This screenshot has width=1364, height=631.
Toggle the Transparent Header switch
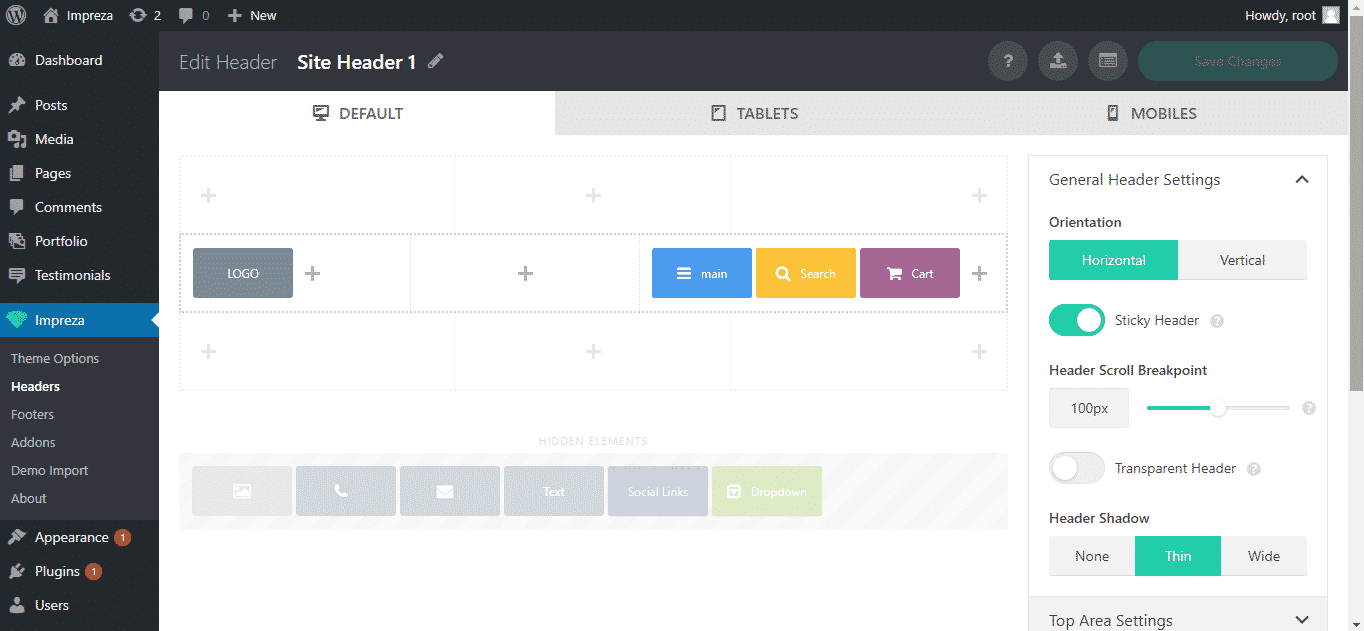coord(1077,468)
